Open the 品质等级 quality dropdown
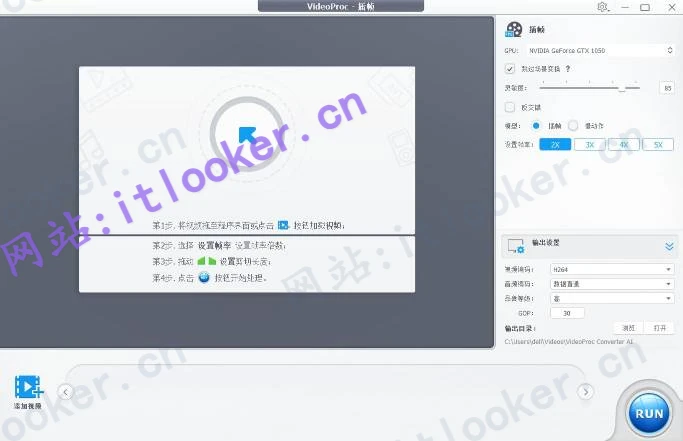Screen dimensions: 683x441 pos(612,299)
